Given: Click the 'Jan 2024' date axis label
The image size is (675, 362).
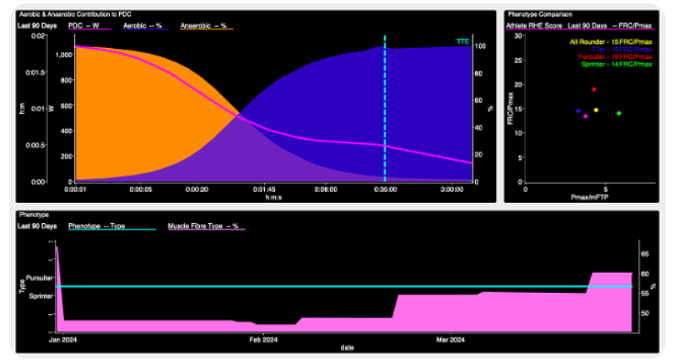Looking at the screenshot, I should pyautogui.click(x=63, y=340).
